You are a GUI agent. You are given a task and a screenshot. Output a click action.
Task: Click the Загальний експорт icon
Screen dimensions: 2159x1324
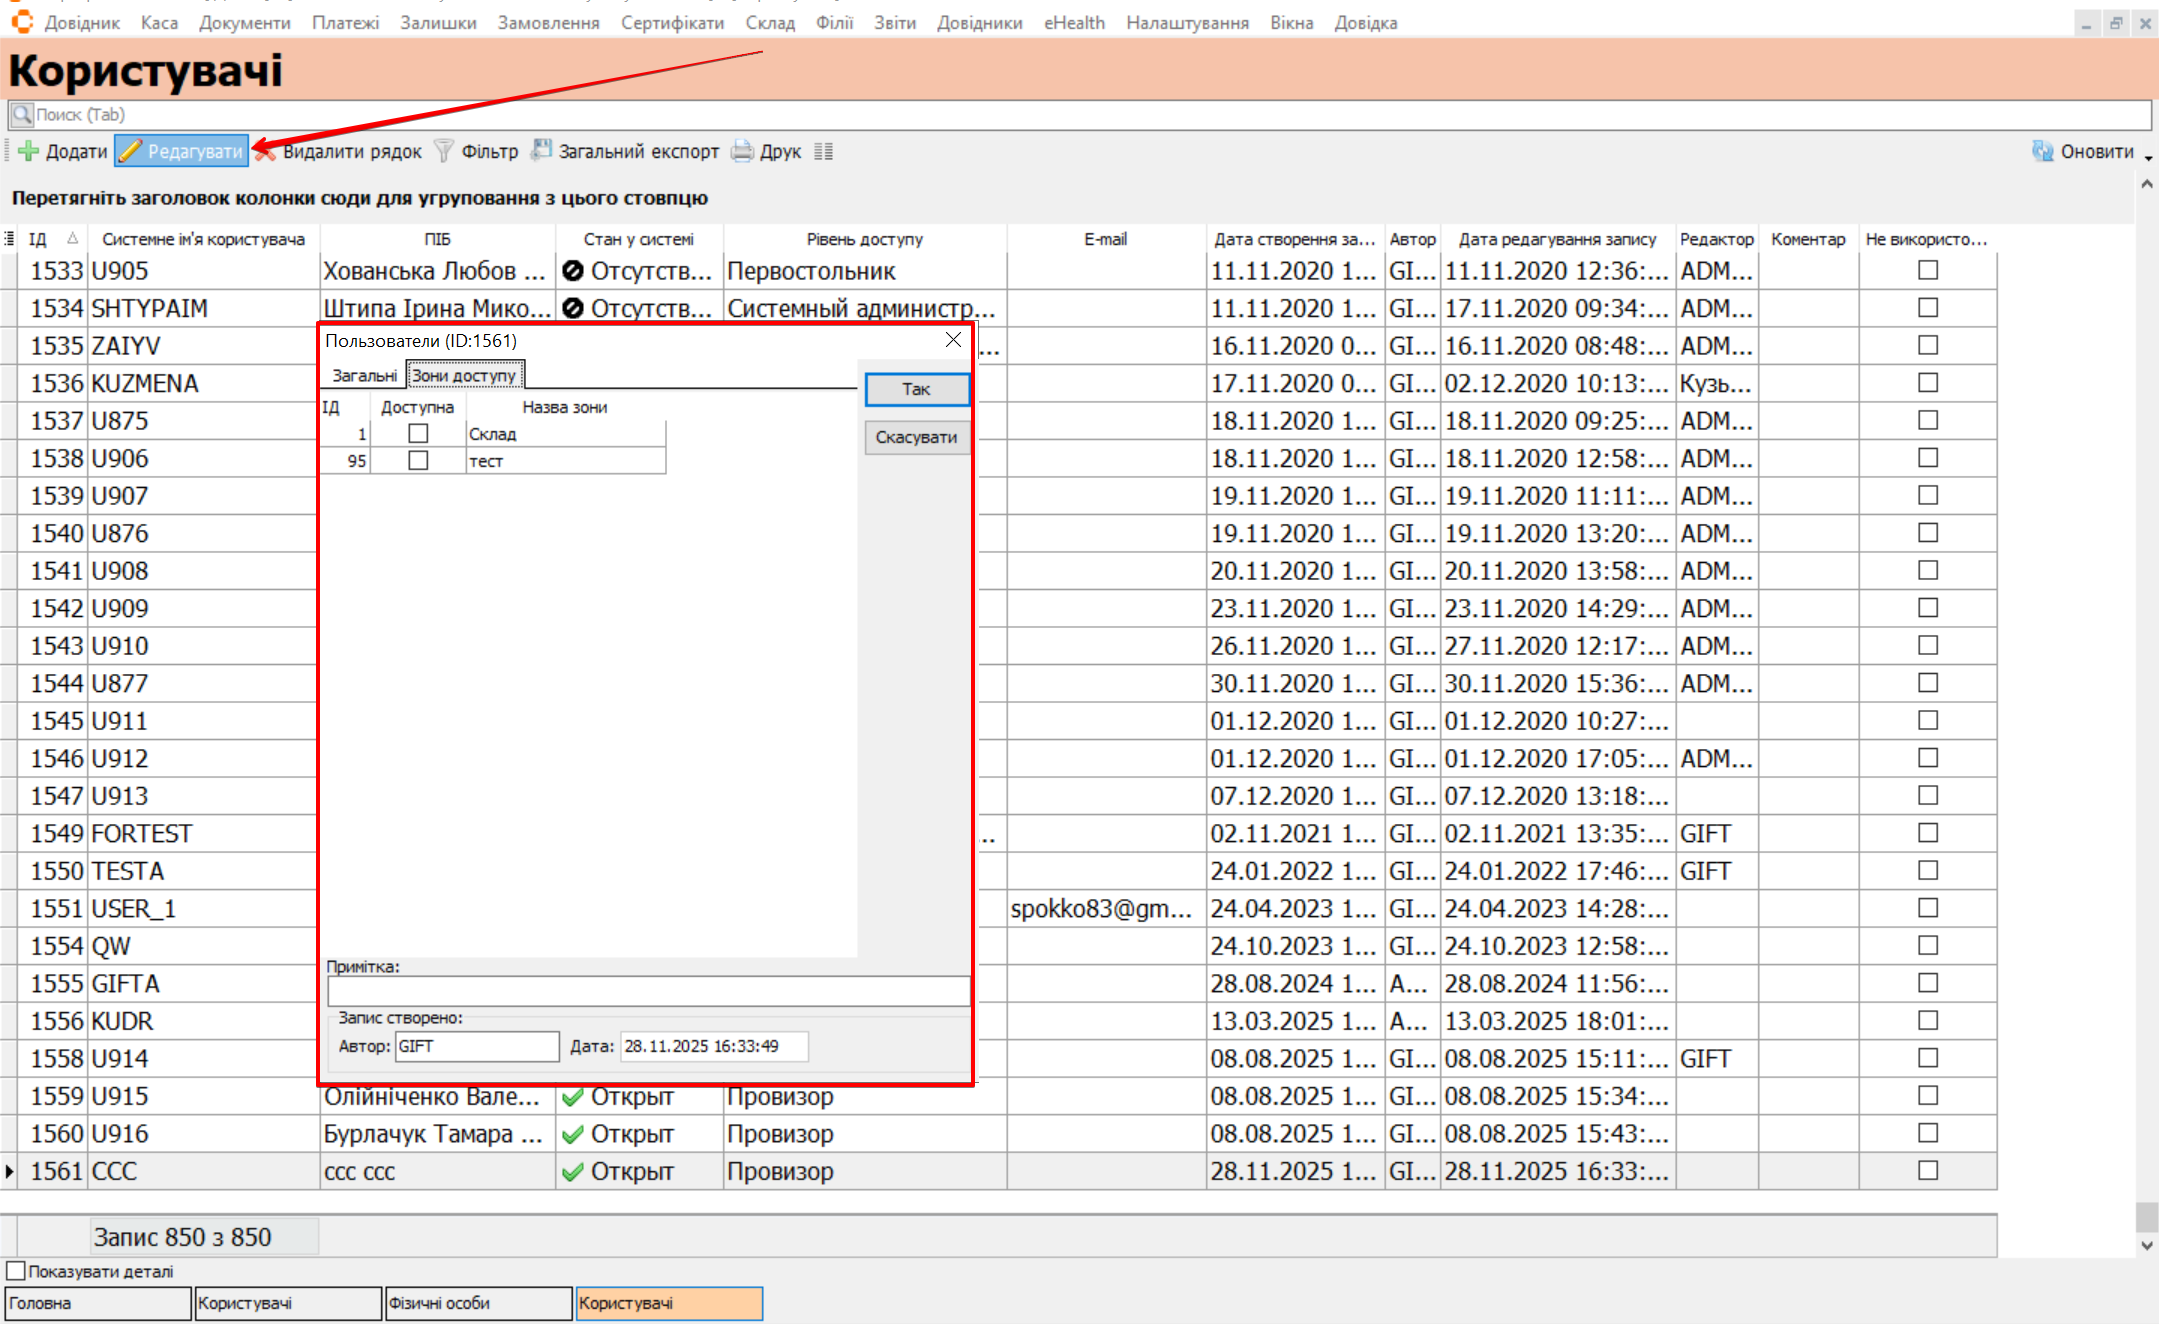point(541,151)
